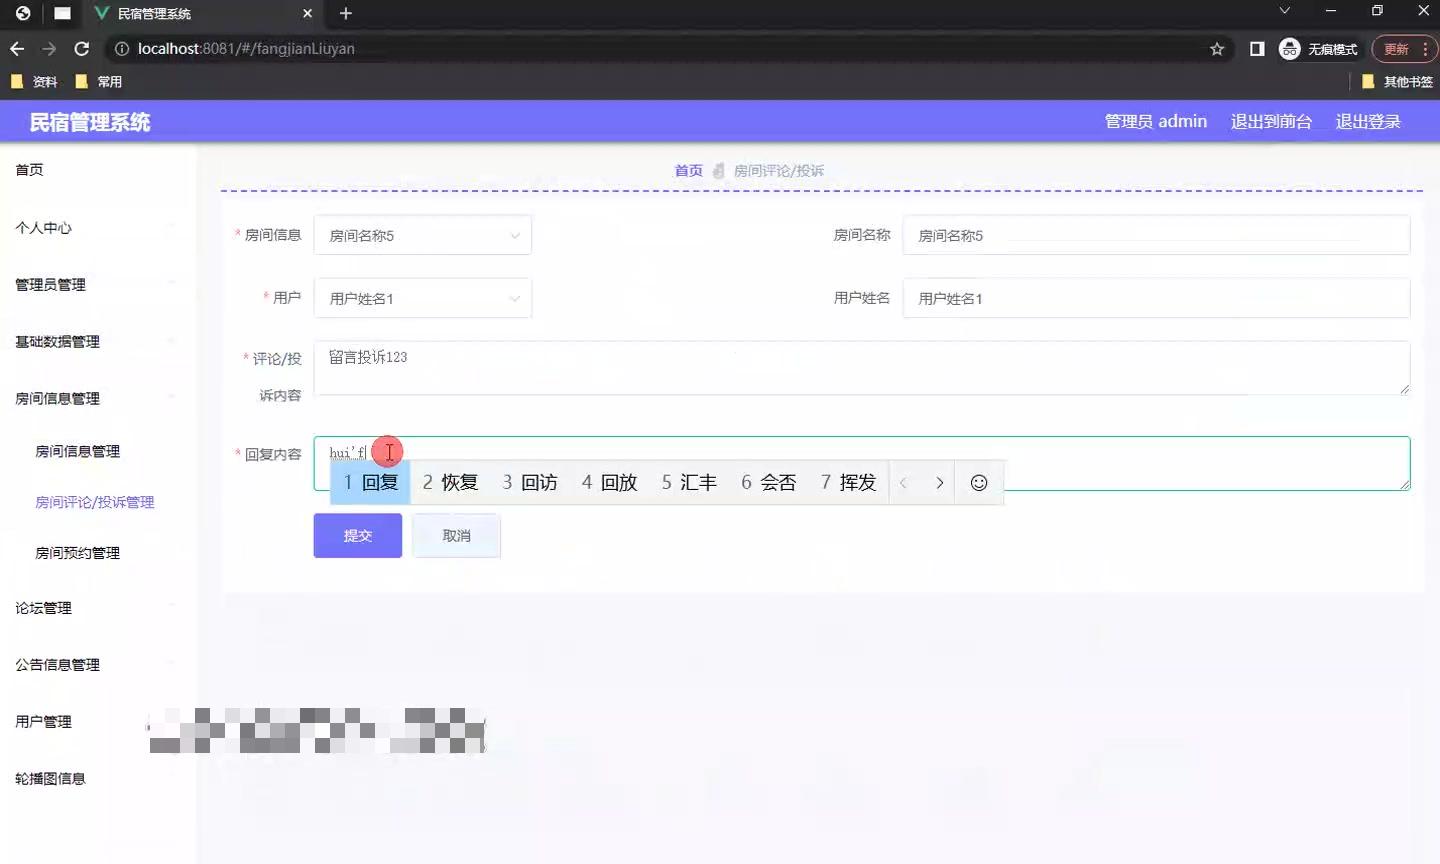Expand 基础数据管理 sidebar menu

tap(98, 341)
